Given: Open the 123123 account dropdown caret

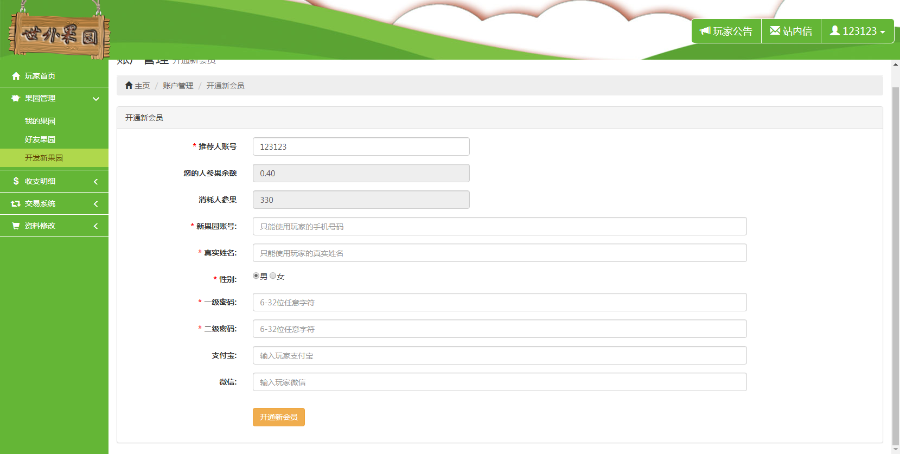Looking at the screenshot, I should [x=882, y=32].
